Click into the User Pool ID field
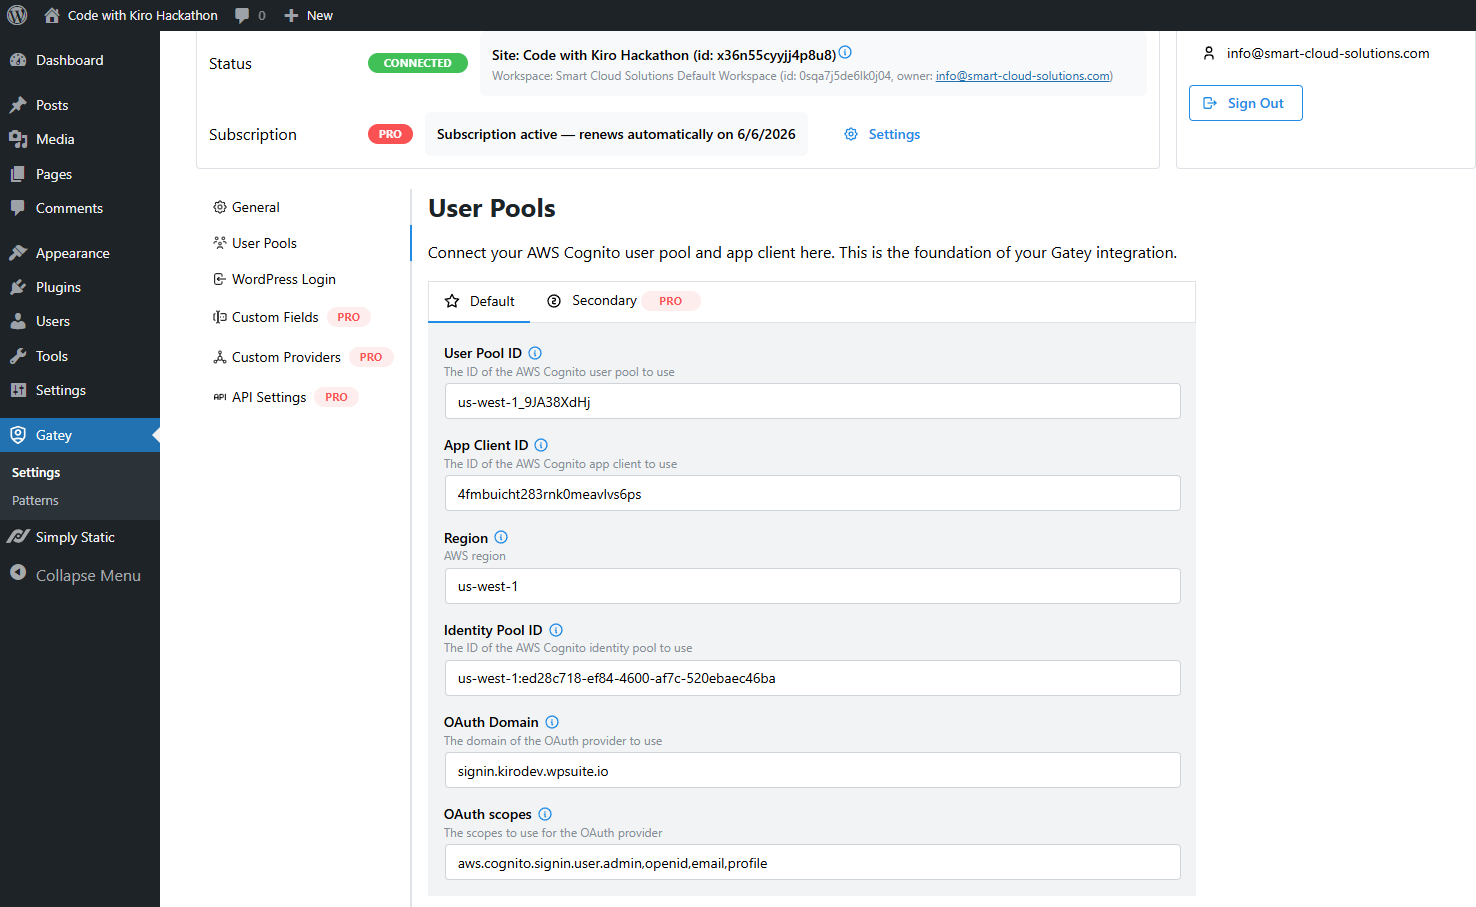1476x907 pixels. [x=812, y=401]
